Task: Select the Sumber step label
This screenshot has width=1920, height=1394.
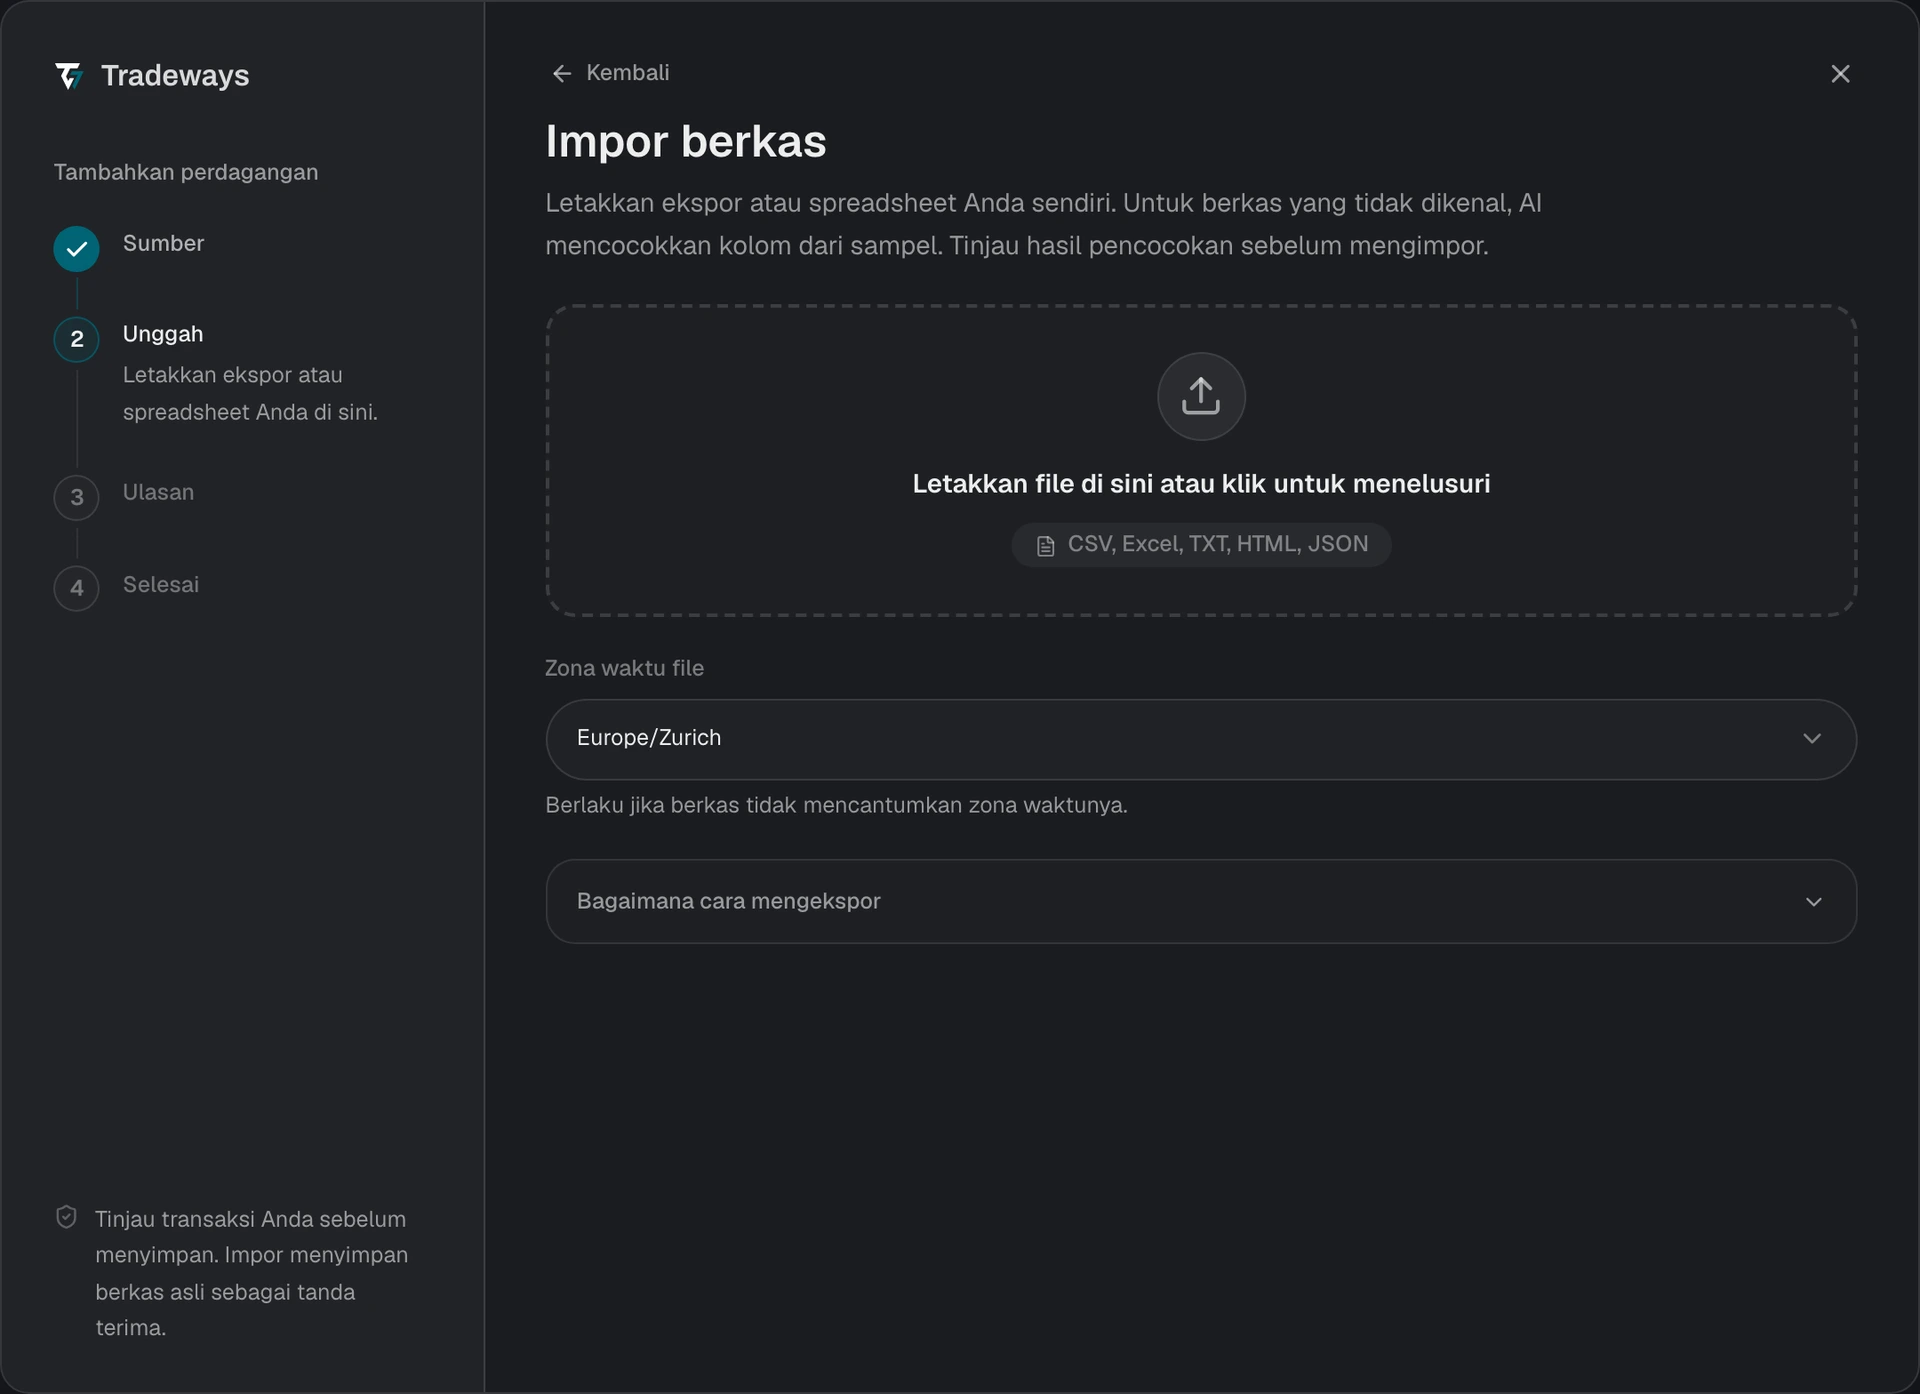Action: point(163,243)
